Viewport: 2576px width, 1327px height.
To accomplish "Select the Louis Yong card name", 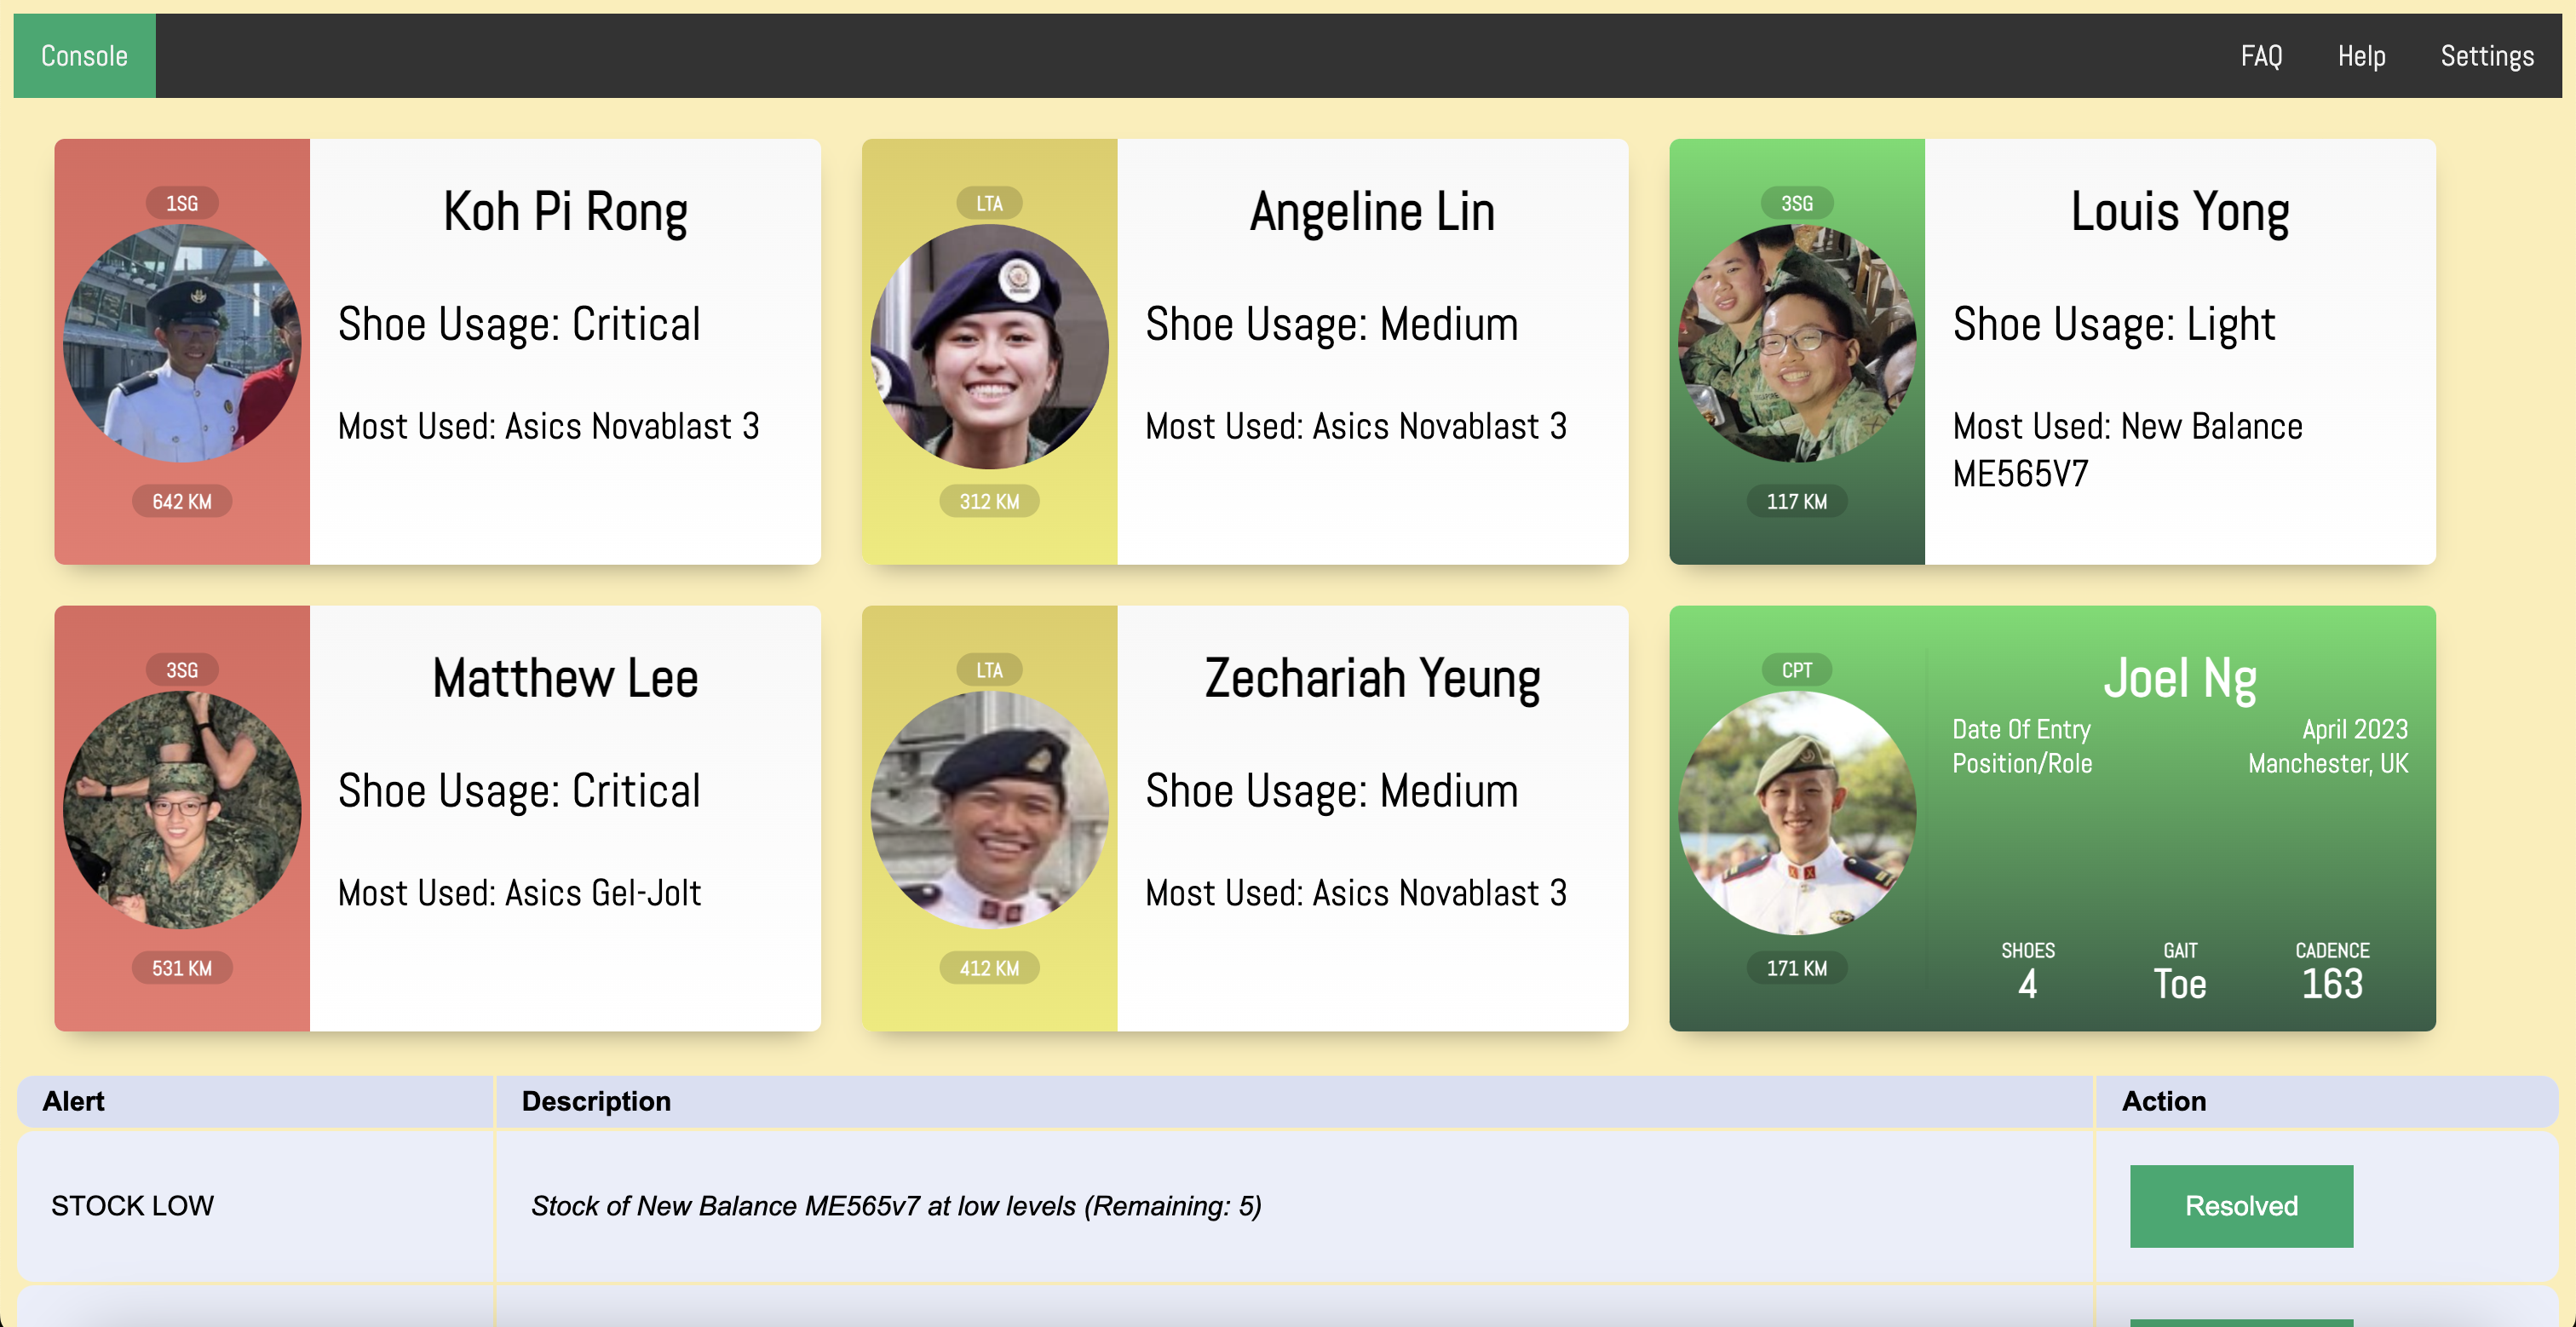I will pyautogui.click(x=2179, y=212).
